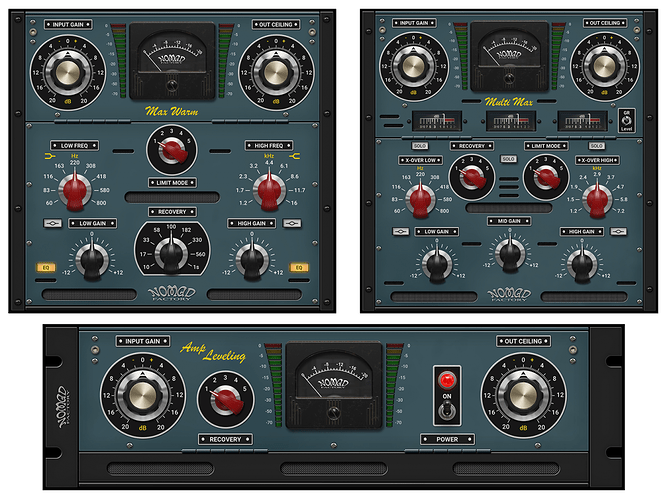
Task: Click the High Gain knob in Max Warm
Action: (252, 259)
